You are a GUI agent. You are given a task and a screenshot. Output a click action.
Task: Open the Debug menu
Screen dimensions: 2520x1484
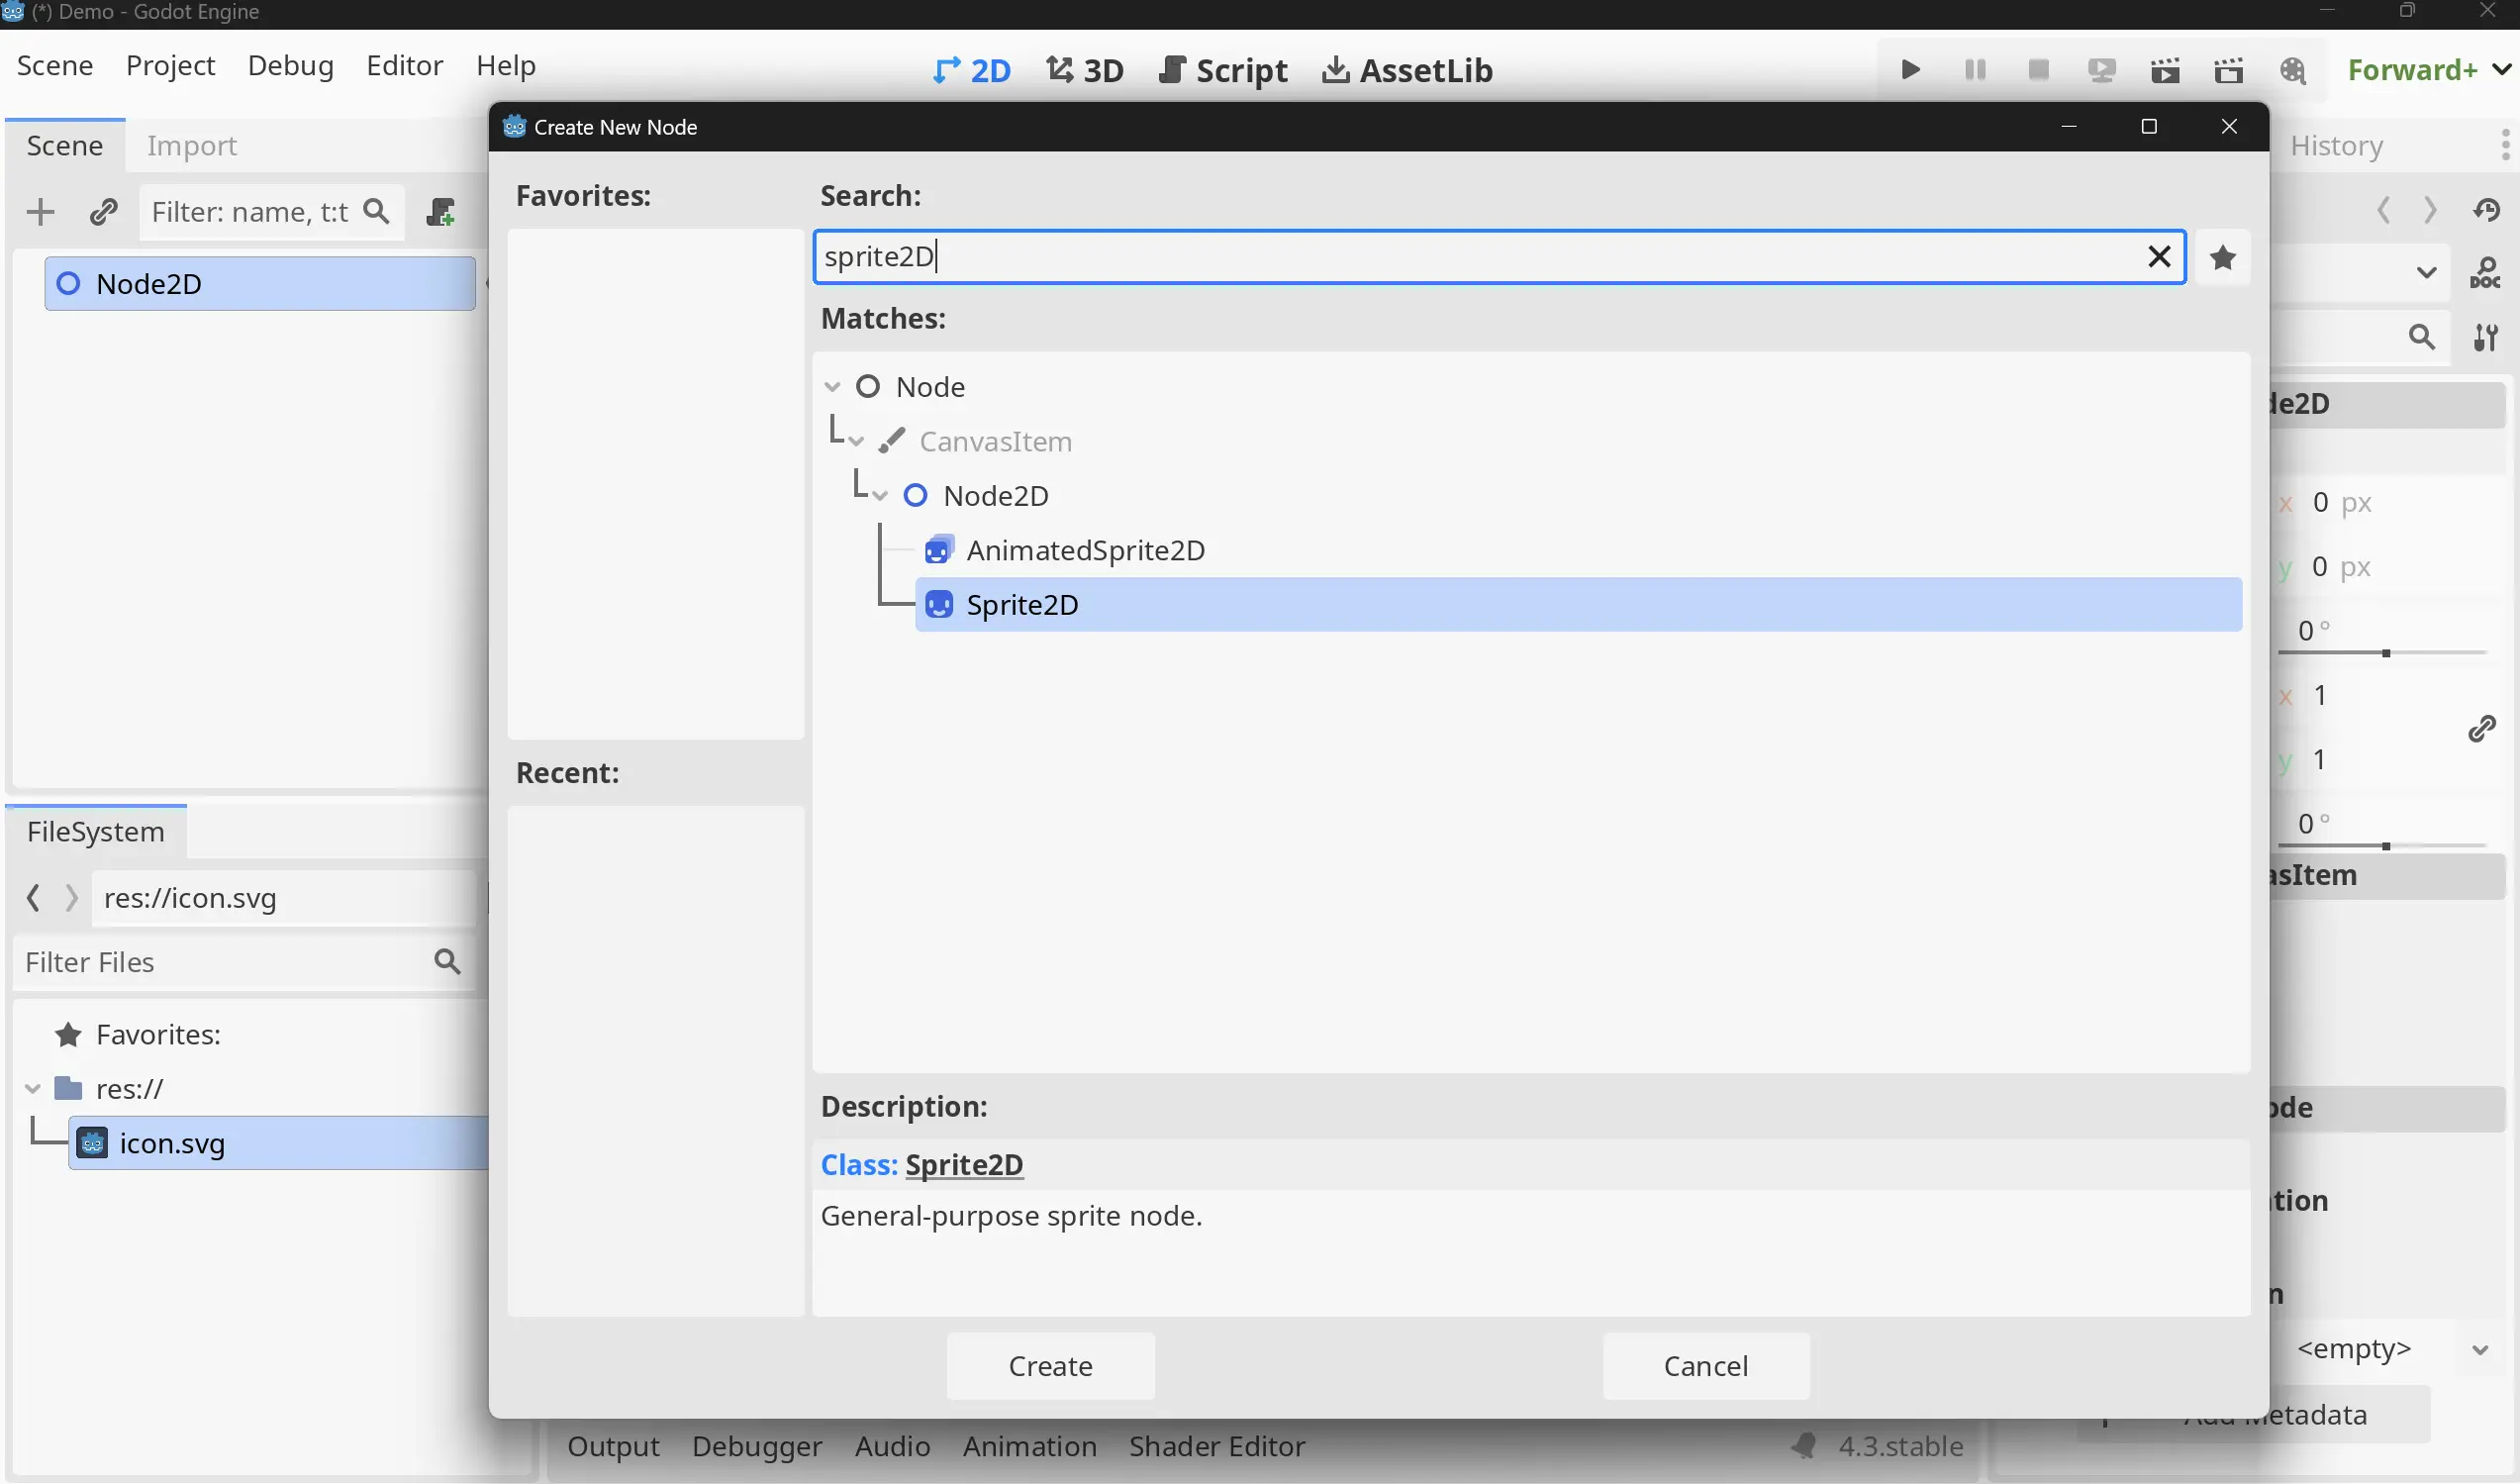point(291,66)
